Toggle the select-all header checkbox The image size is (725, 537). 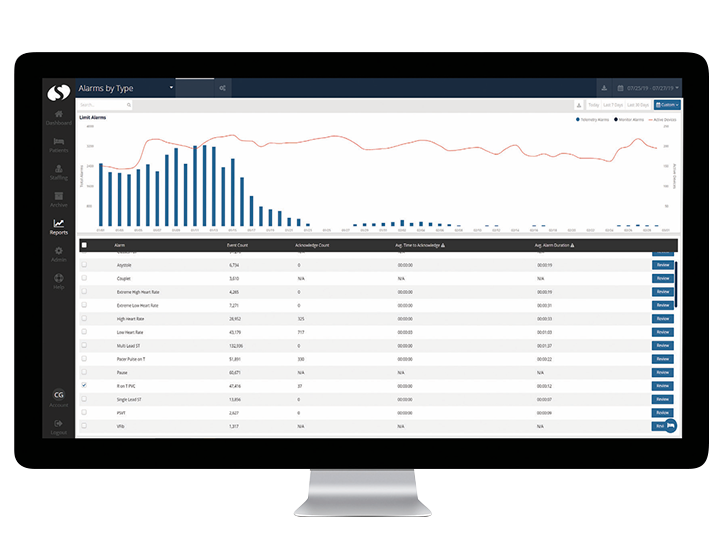click(84, 244)
